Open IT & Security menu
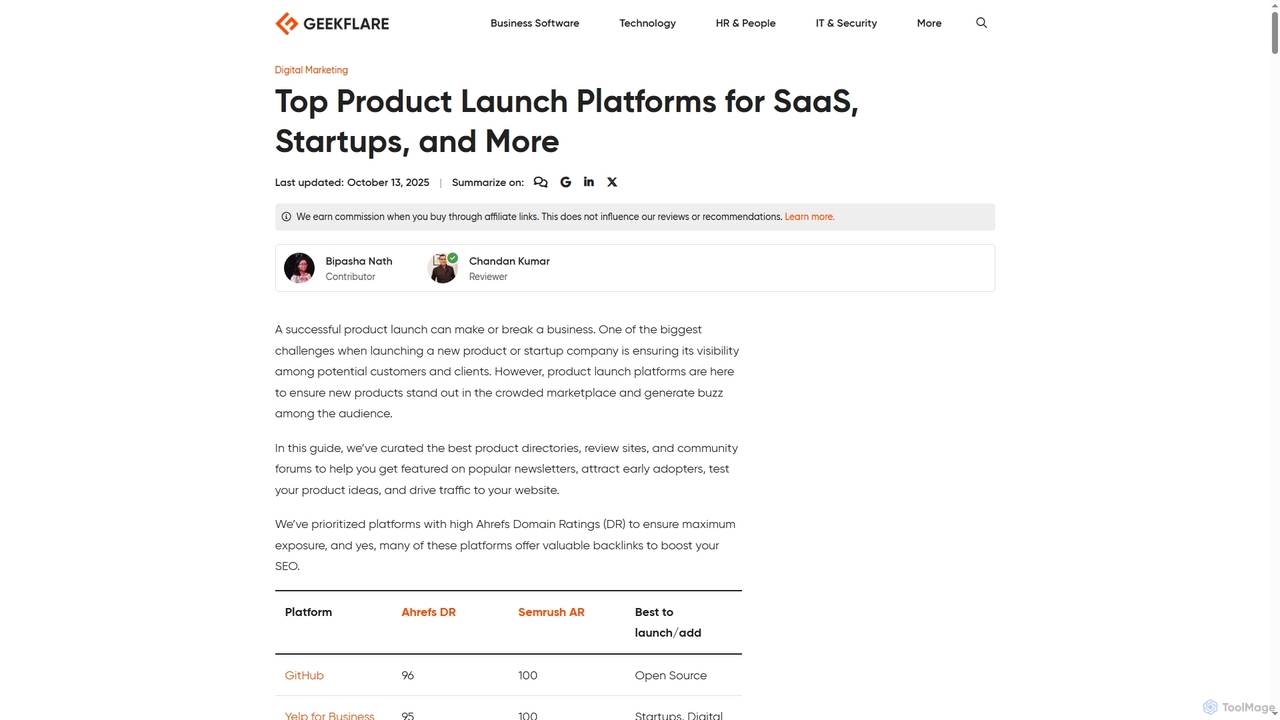This screenshot has width=1280, height=720. pos(846,23)
